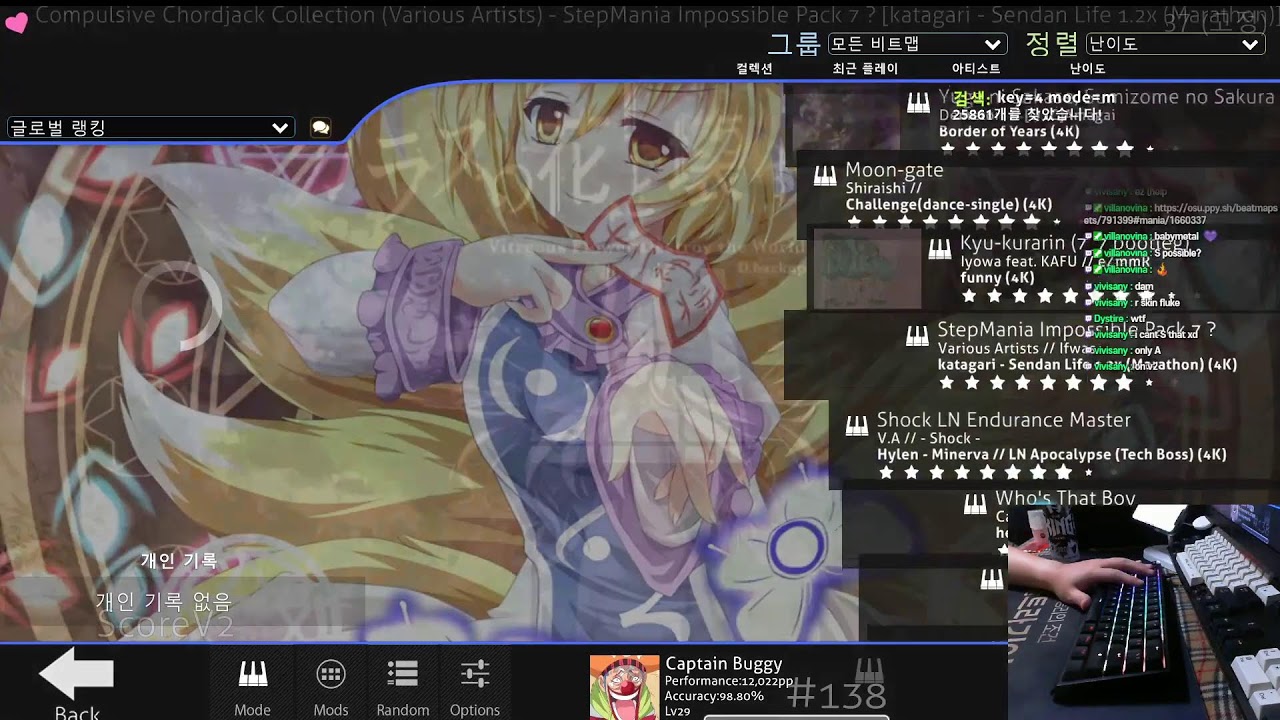
Task: Click Shock LN Endurance Master star rating
Action: pyautogui.click(x=985, y=472)
